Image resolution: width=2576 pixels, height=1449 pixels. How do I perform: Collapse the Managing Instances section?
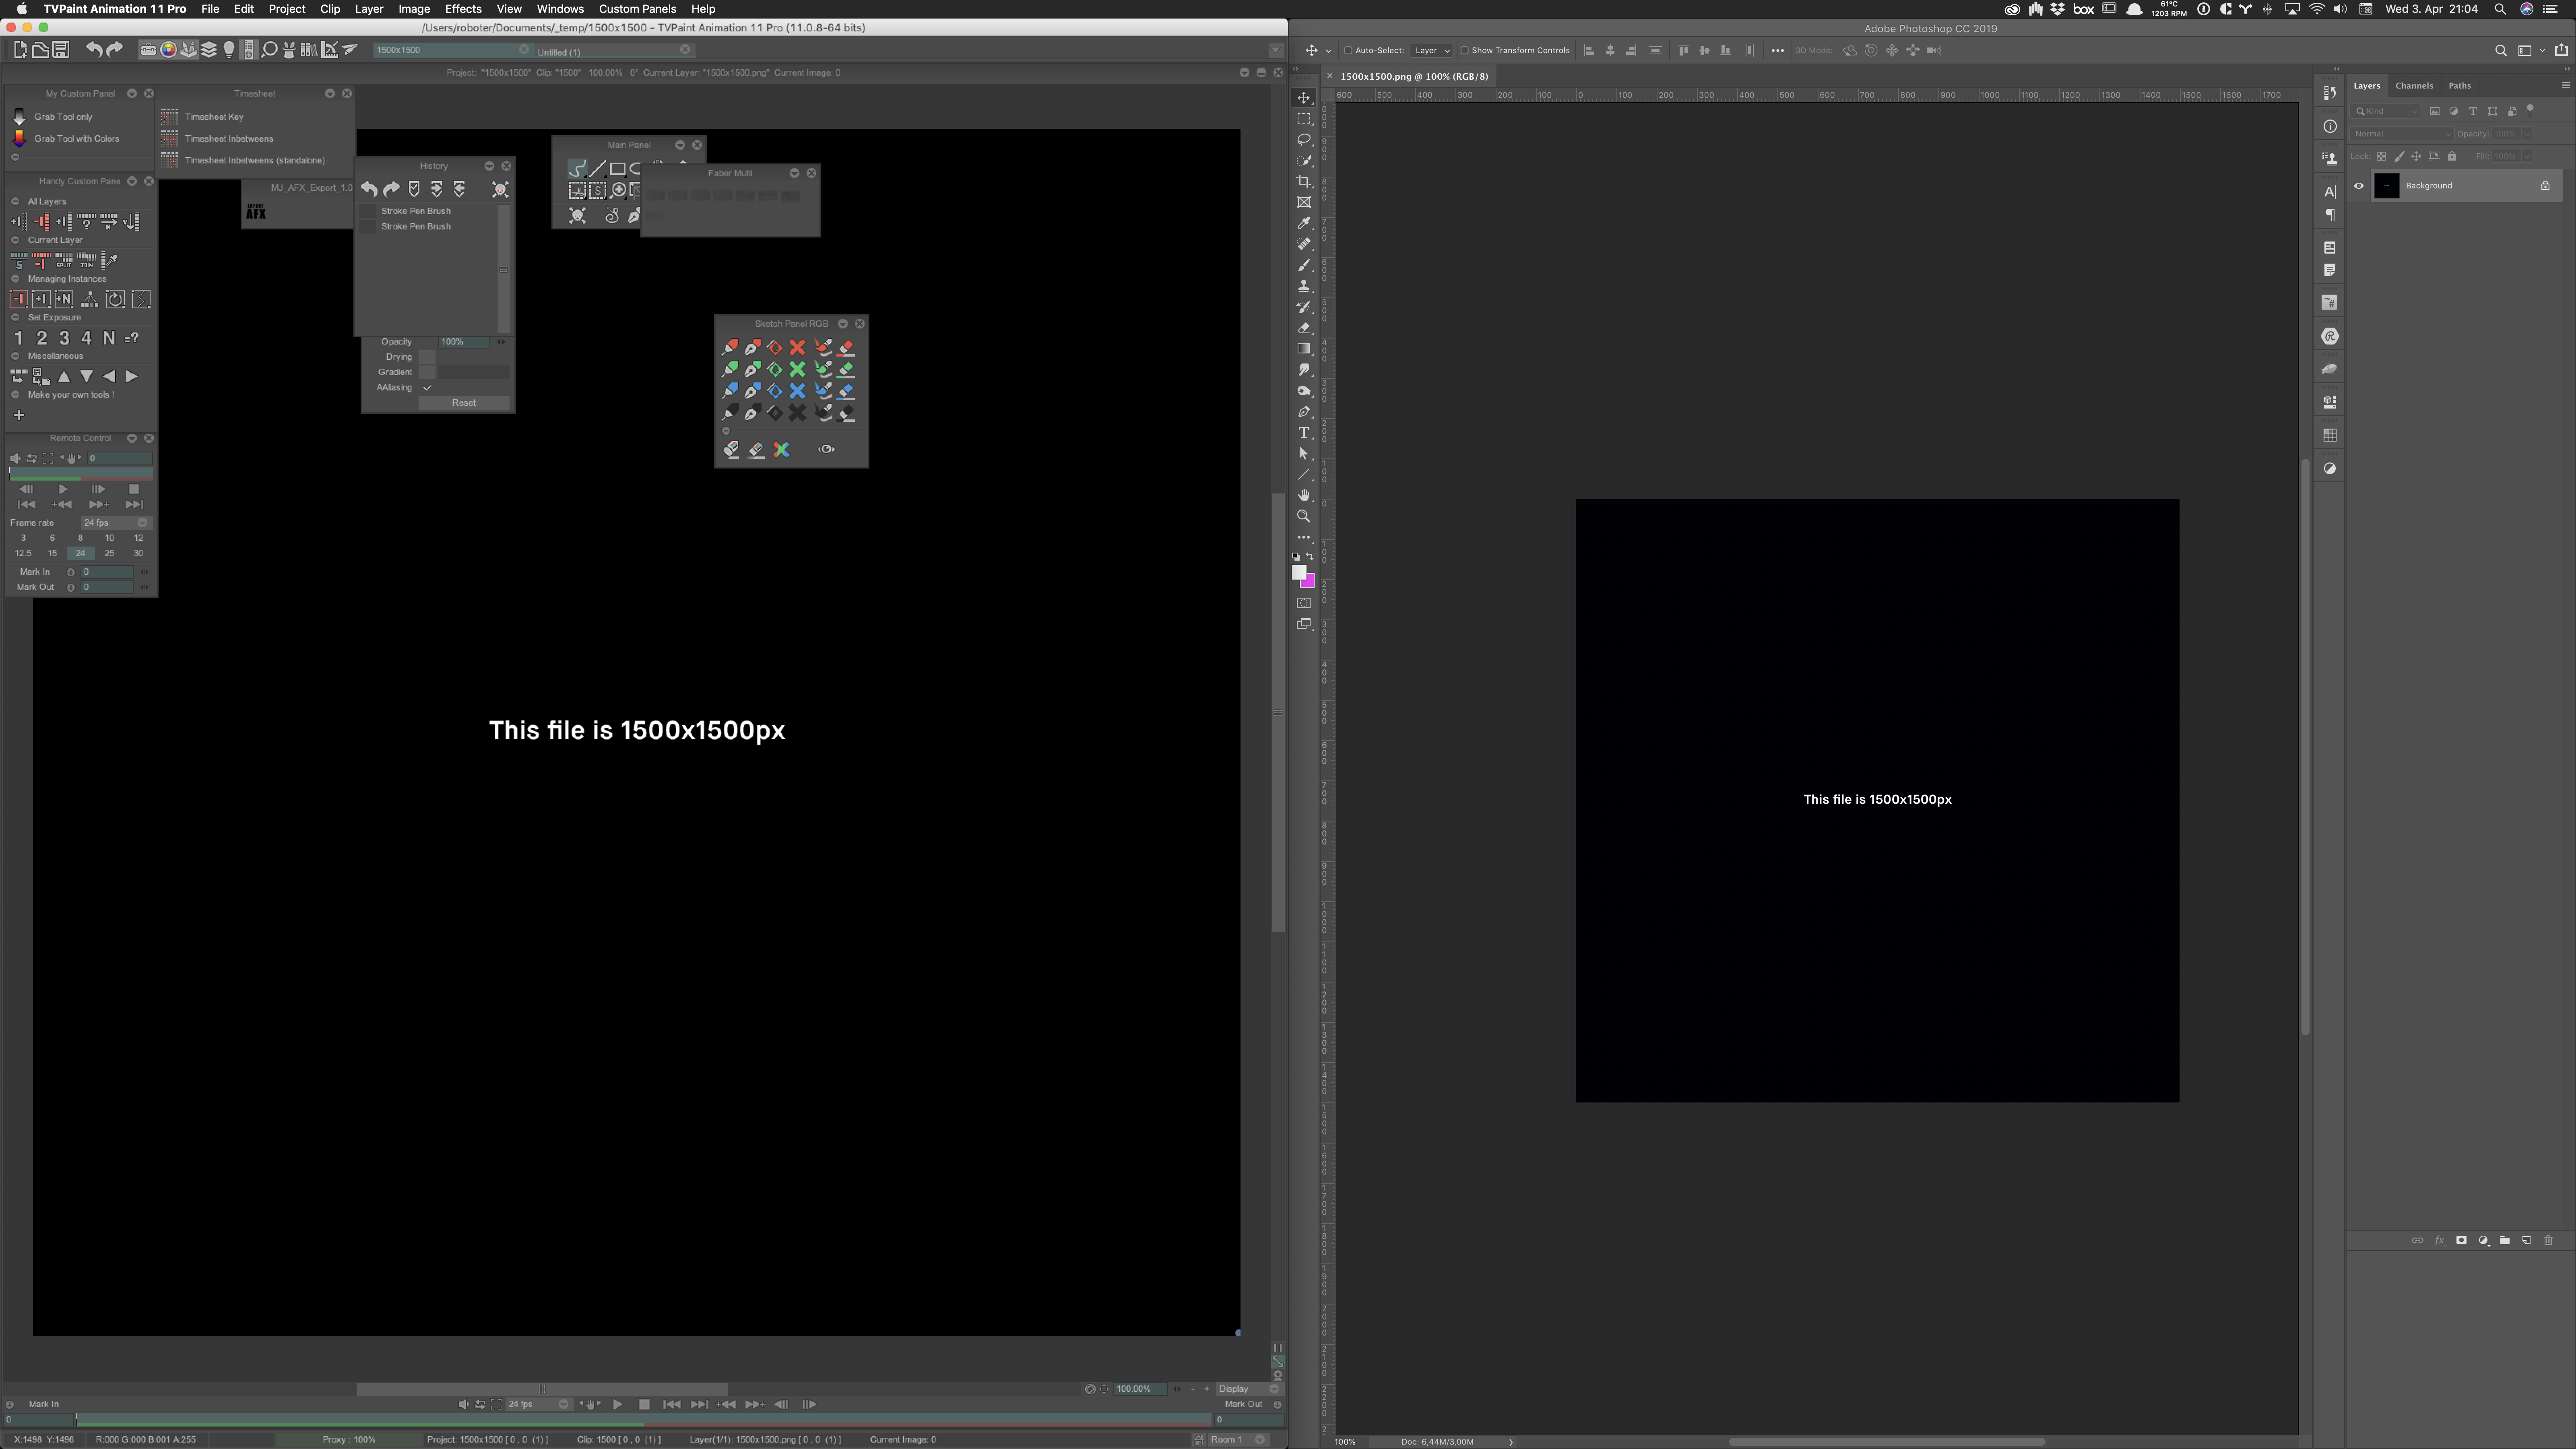click(15, 279)
